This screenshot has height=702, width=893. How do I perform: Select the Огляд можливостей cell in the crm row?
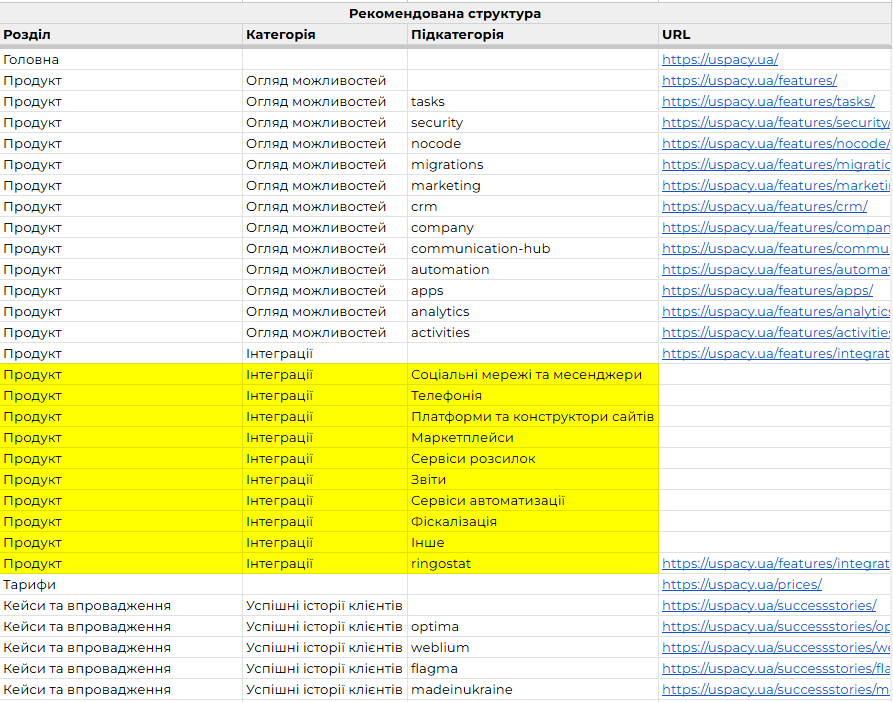click(325, 207)
